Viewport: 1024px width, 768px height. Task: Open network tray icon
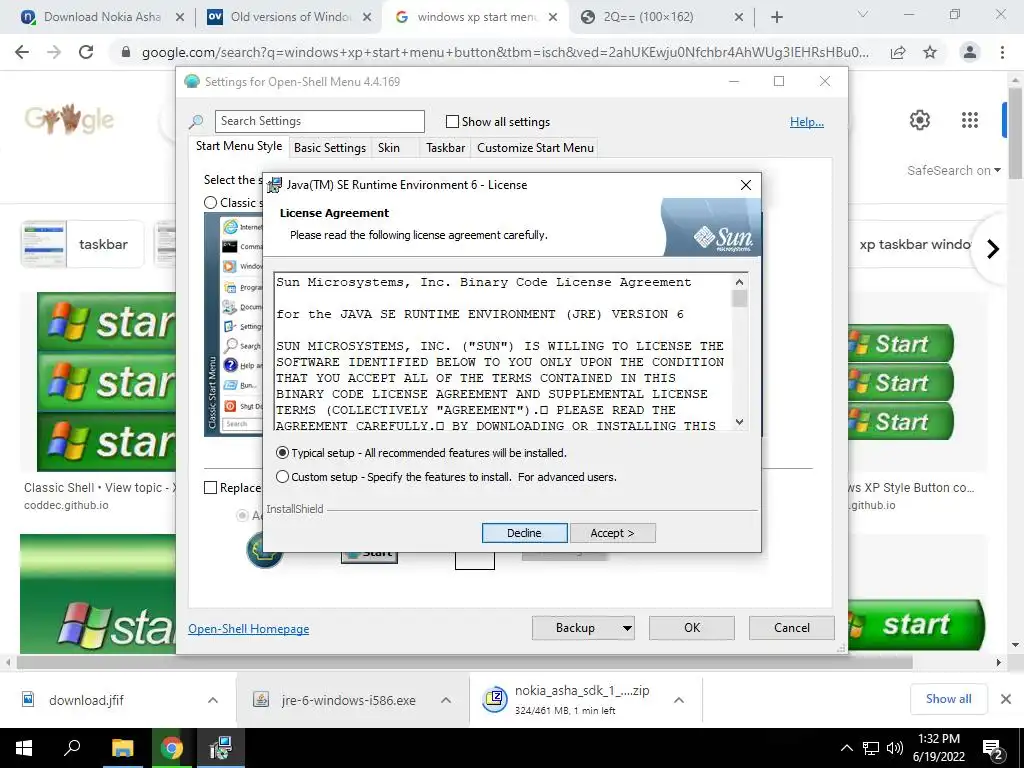click(x=871, y=748)
